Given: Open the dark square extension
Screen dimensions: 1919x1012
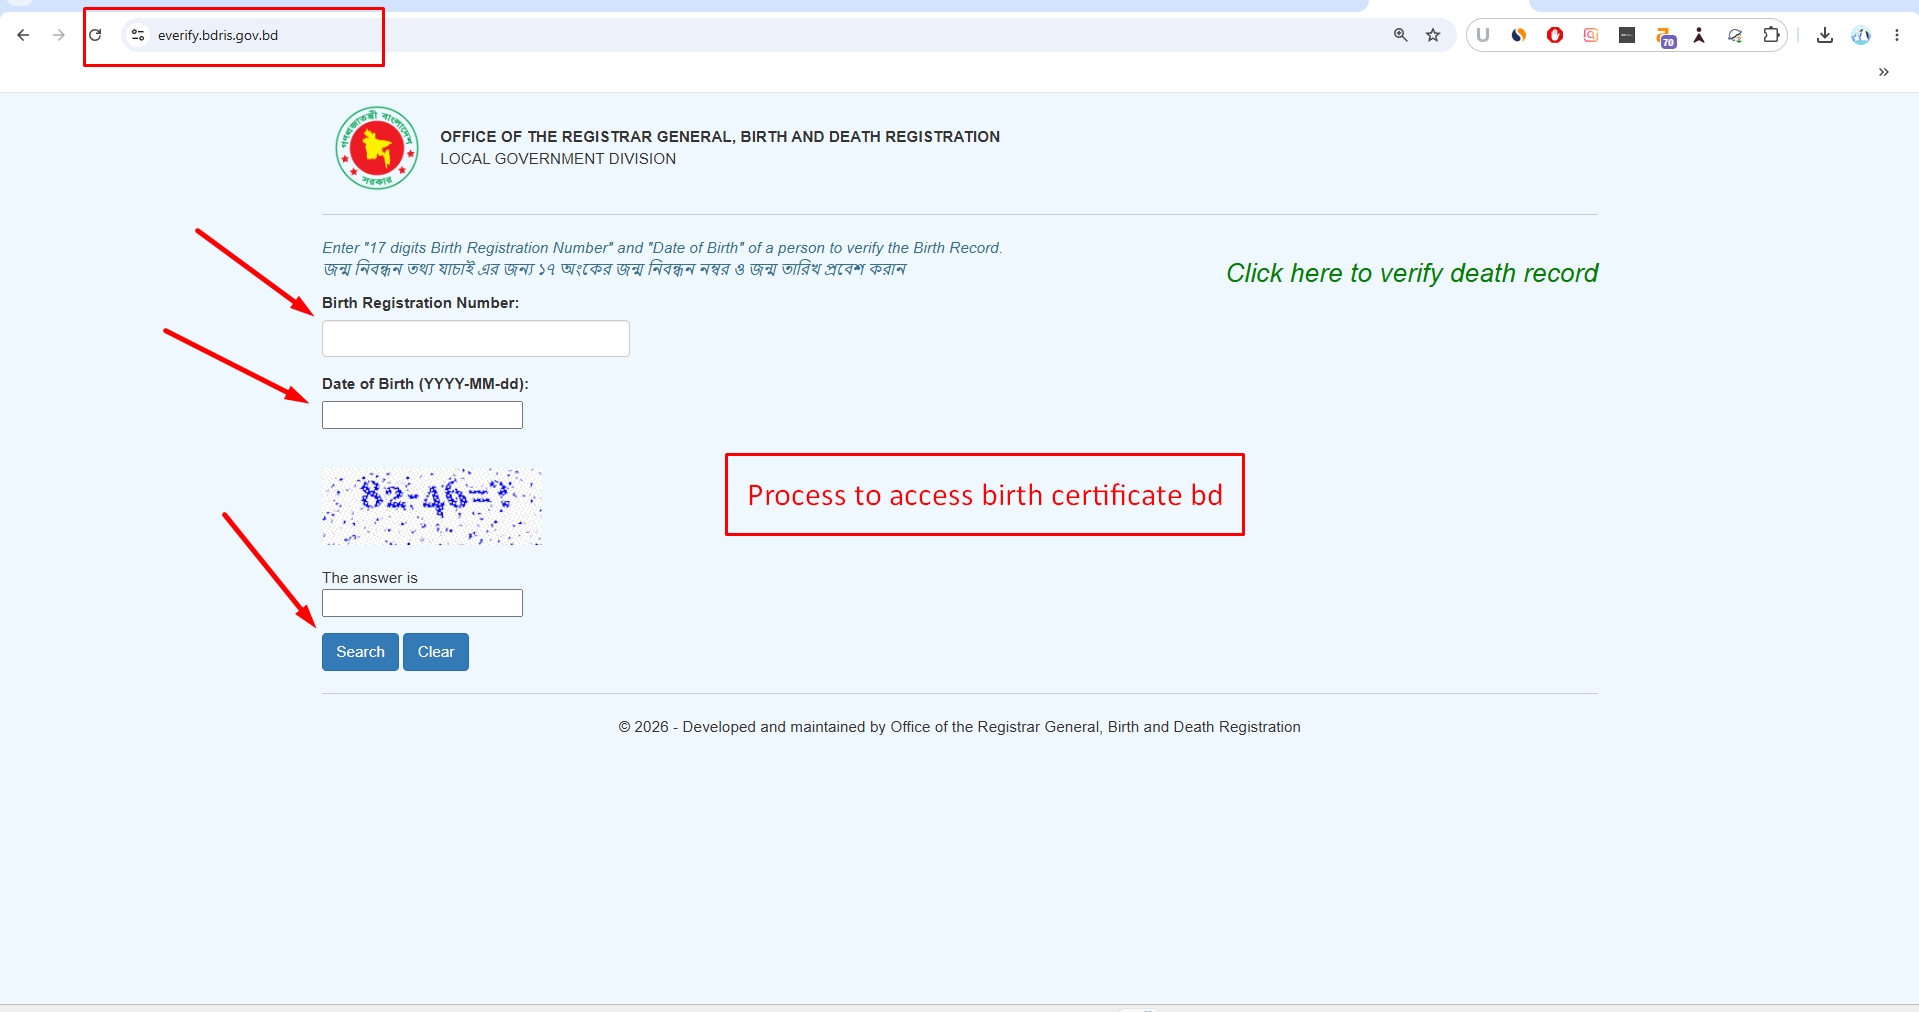Looking at the screenshot, I should 1627,35.
